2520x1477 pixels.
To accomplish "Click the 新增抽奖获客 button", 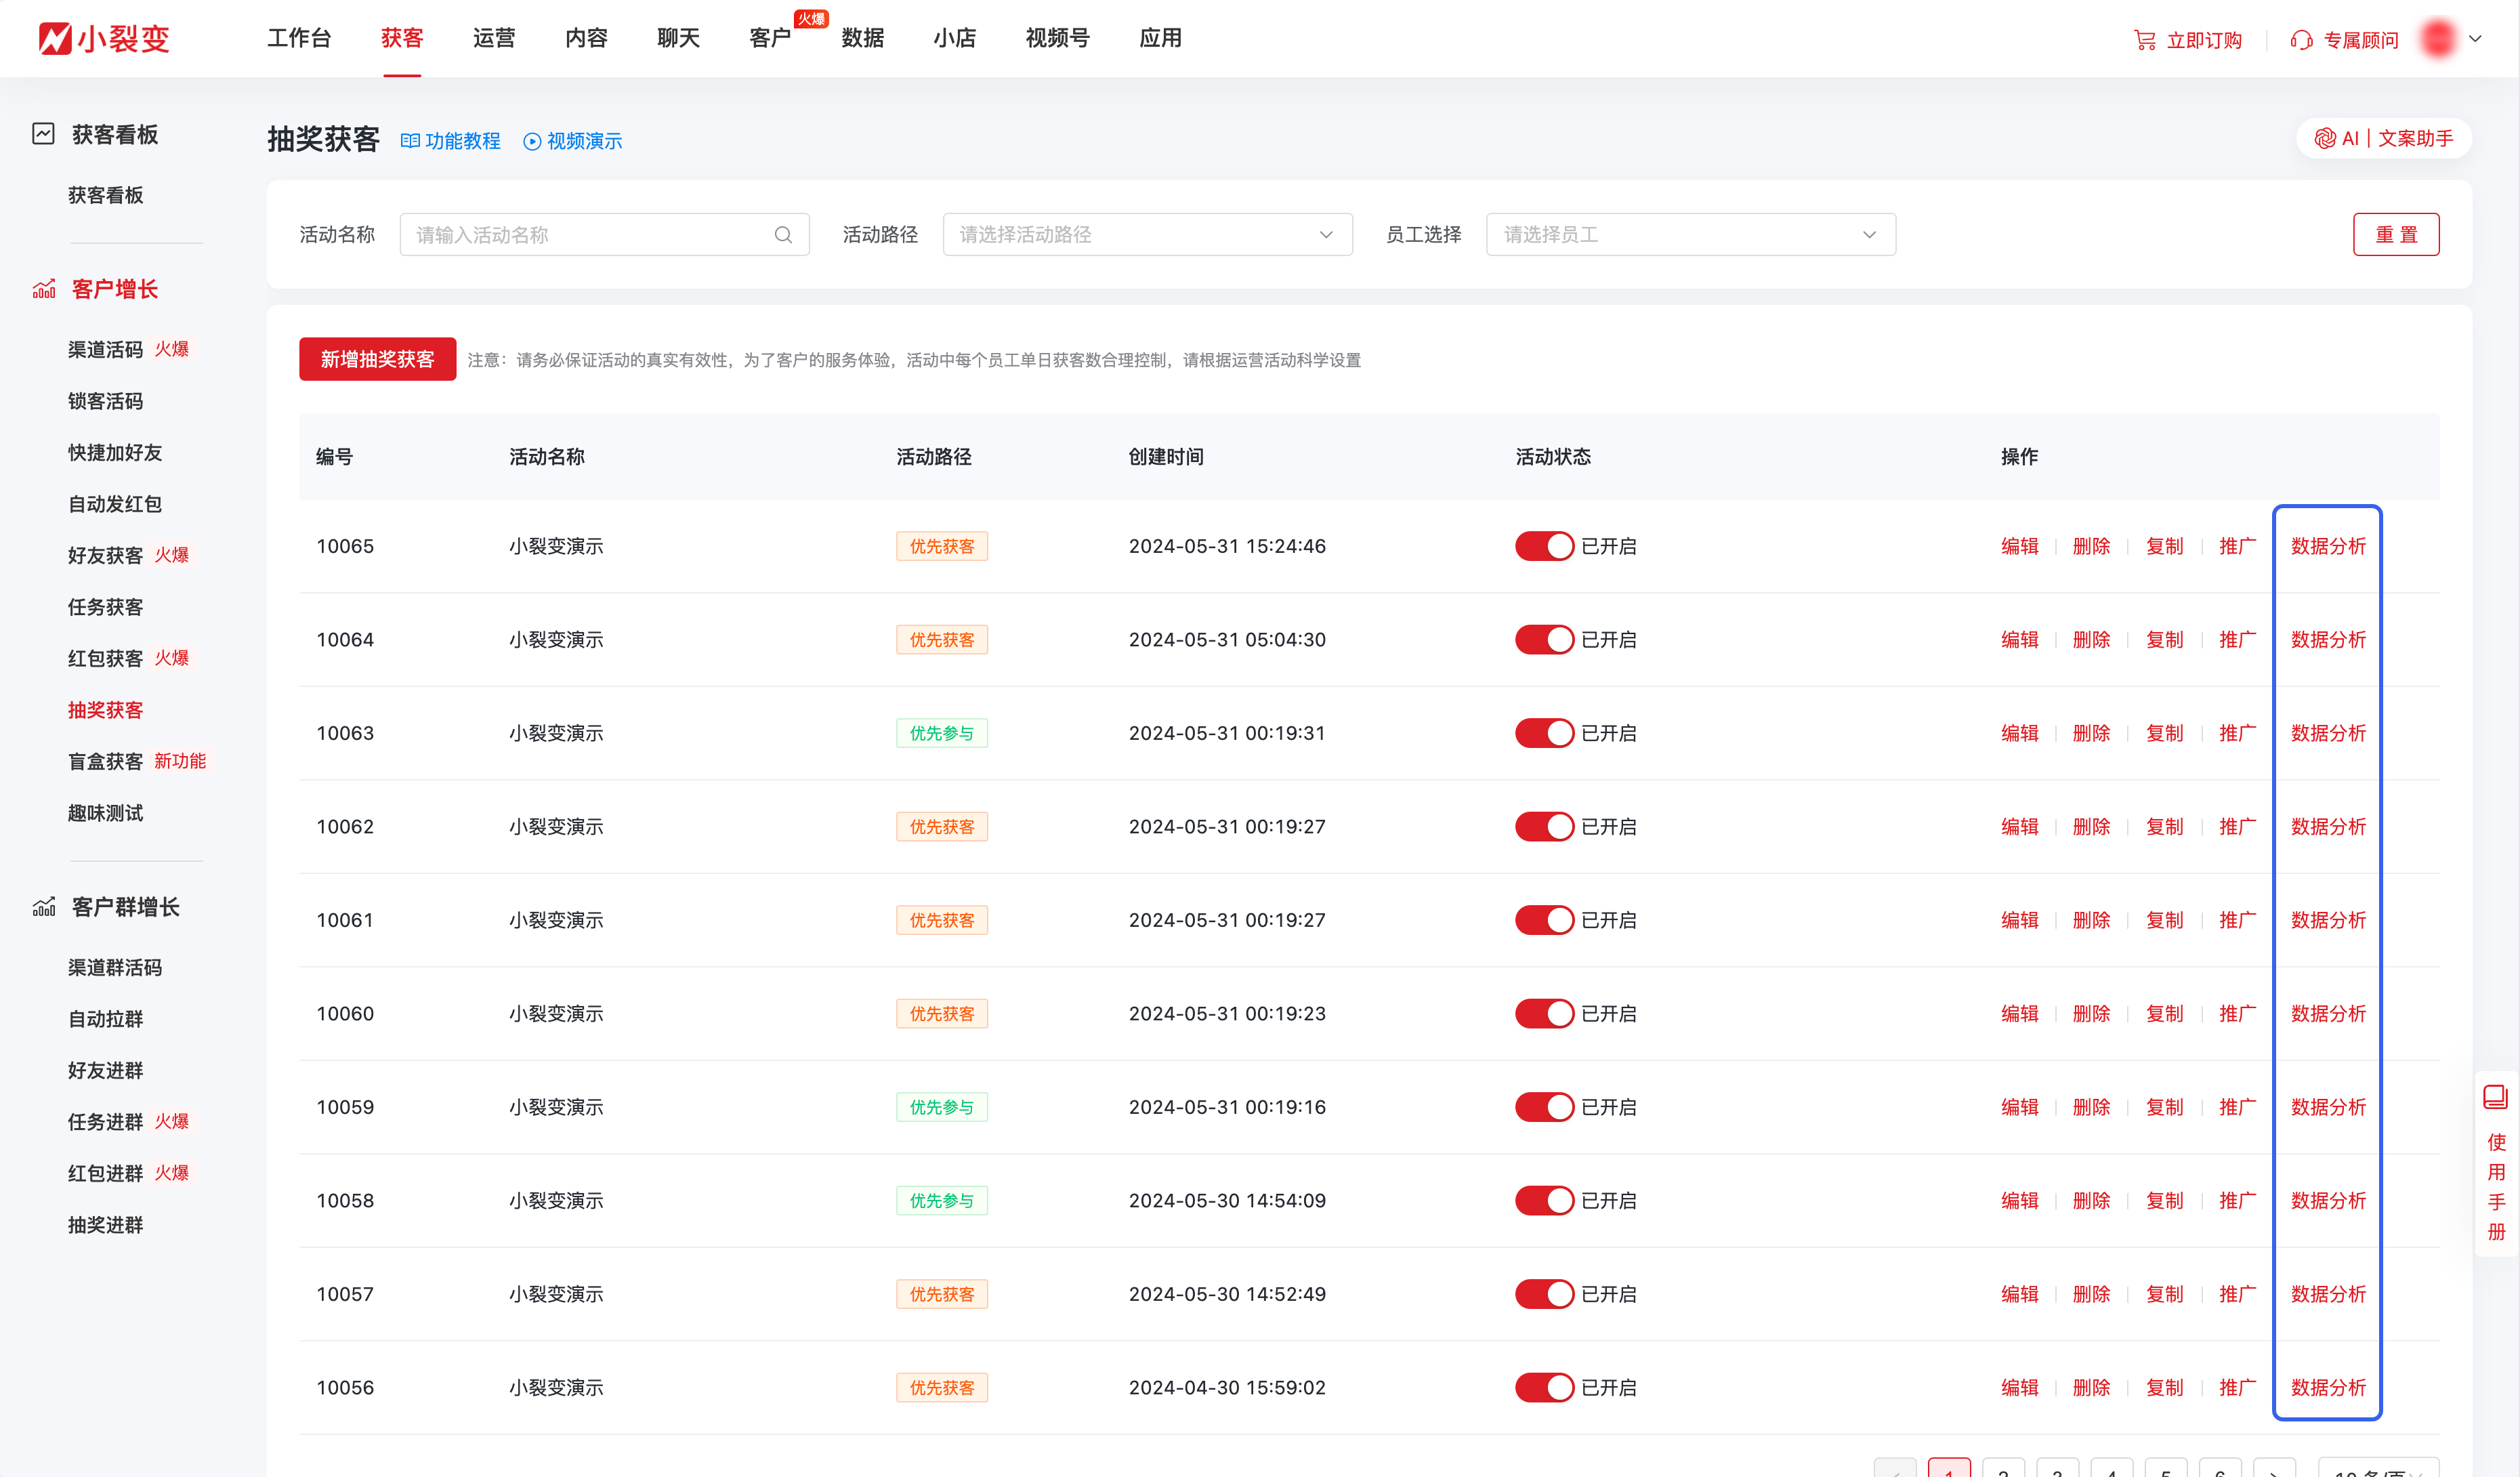I will pos(377,360).
